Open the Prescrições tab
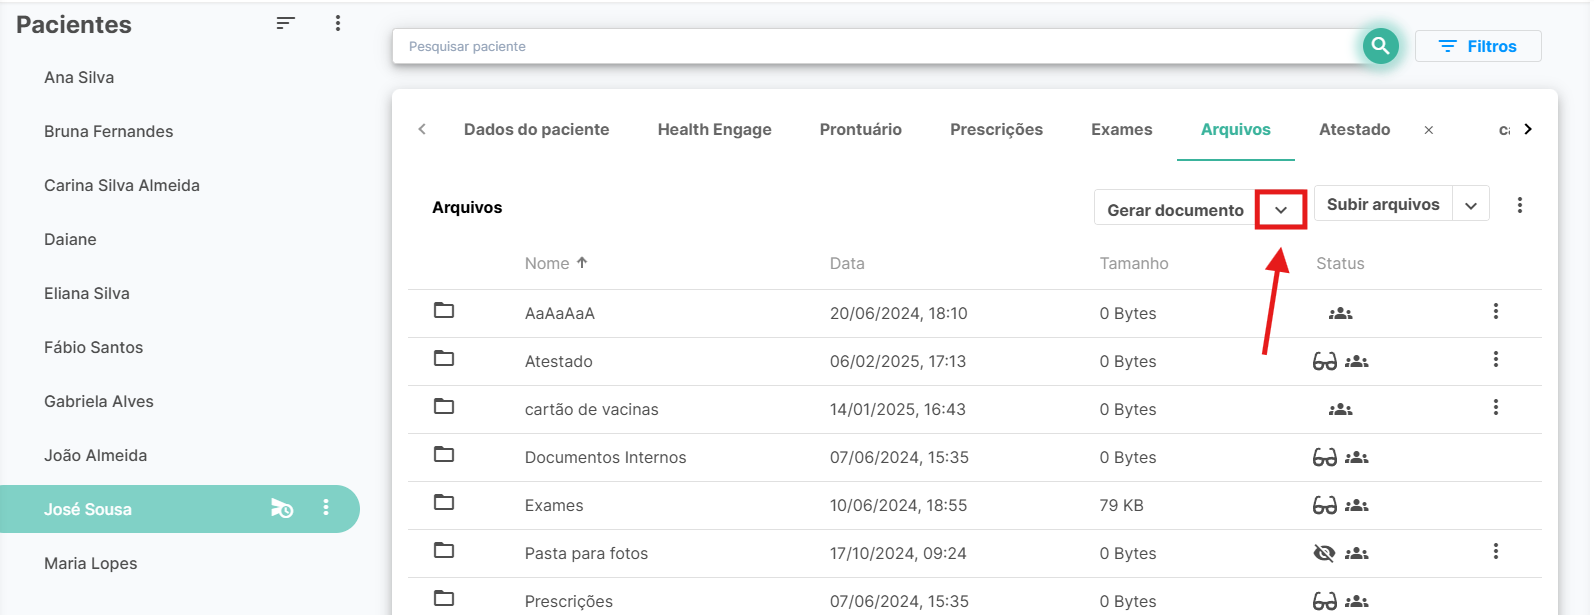Screen dimensions: 1594x615 [996, 129]
